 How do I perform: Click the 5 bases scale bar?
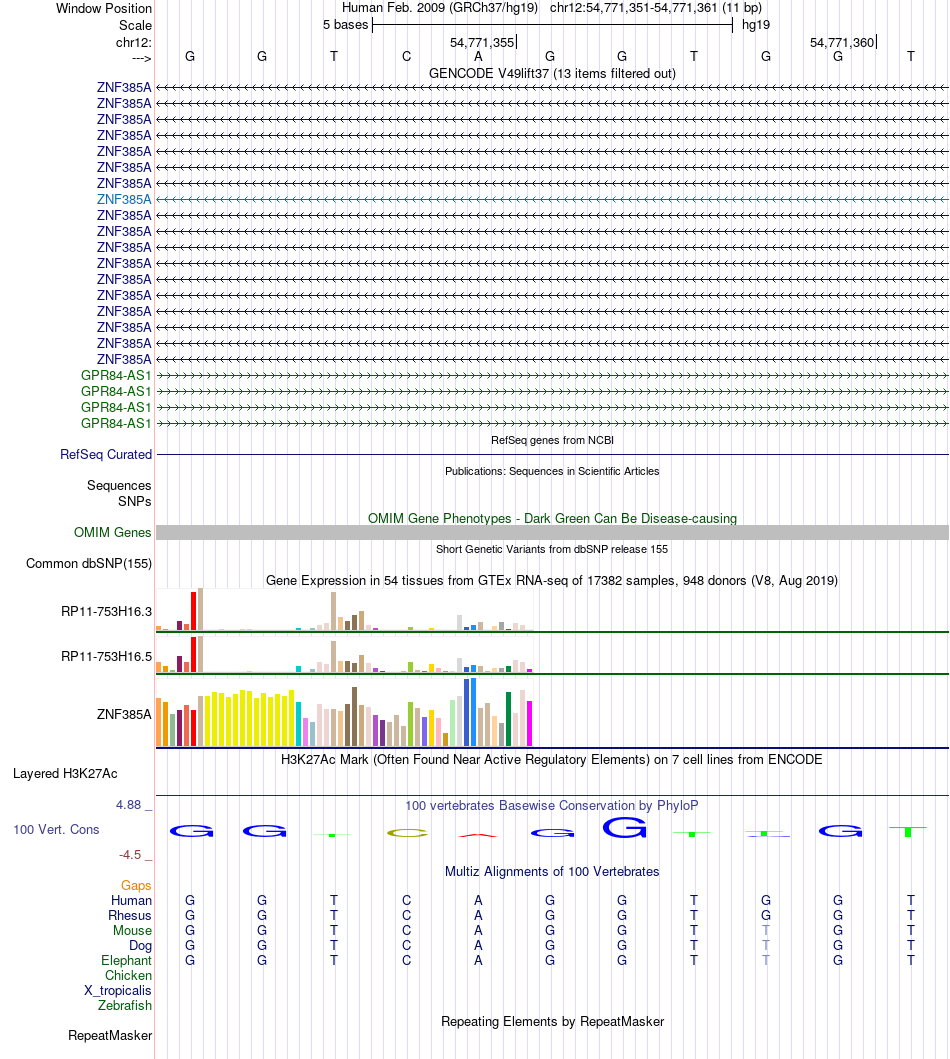(x=552, y=25)
